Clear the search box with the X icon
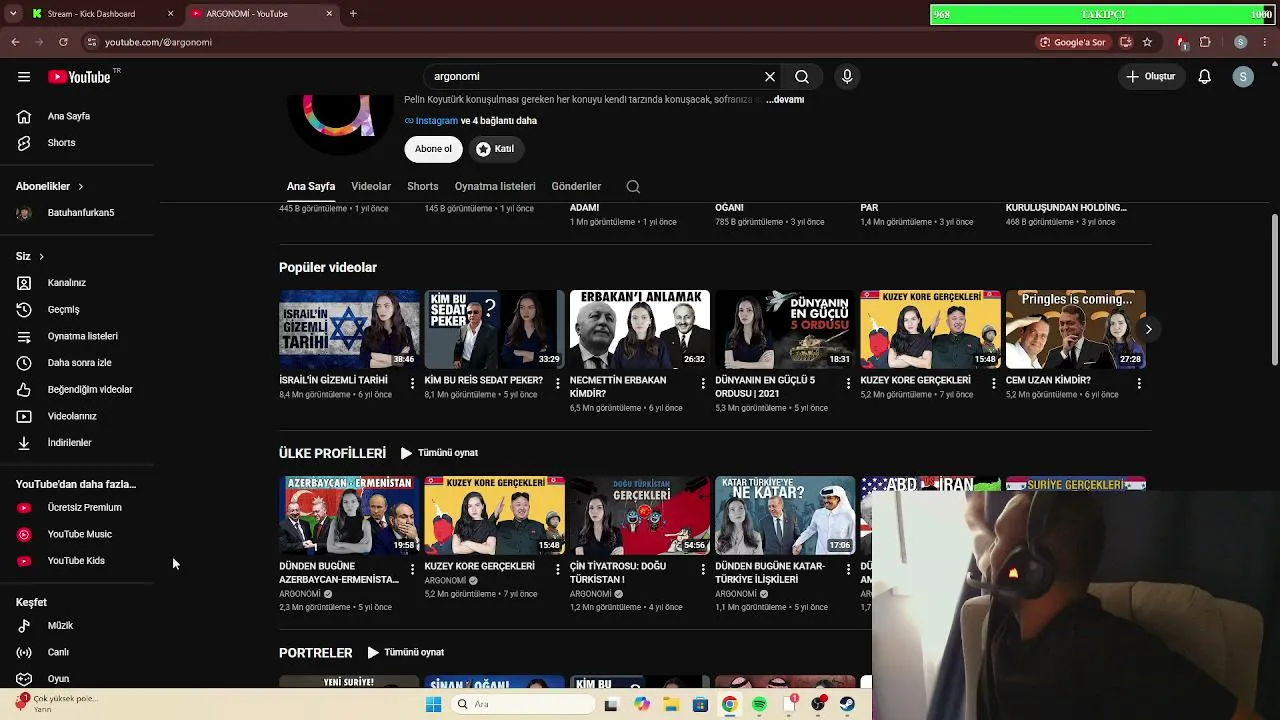Viewport: 1280px width, 720px height. pos(770,77)
